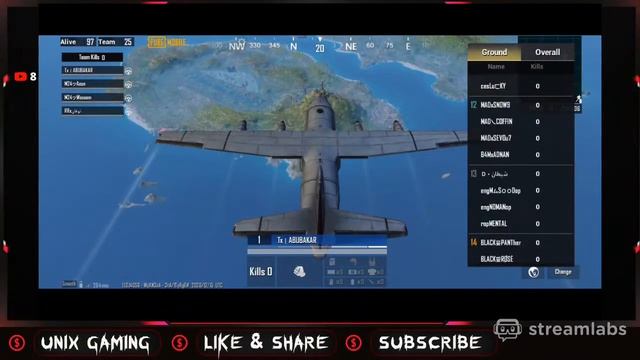This screenshot has width=640, height=360.
Task: Click the SUBSCRIBE text in overlay banner
Action: [429, 343]
